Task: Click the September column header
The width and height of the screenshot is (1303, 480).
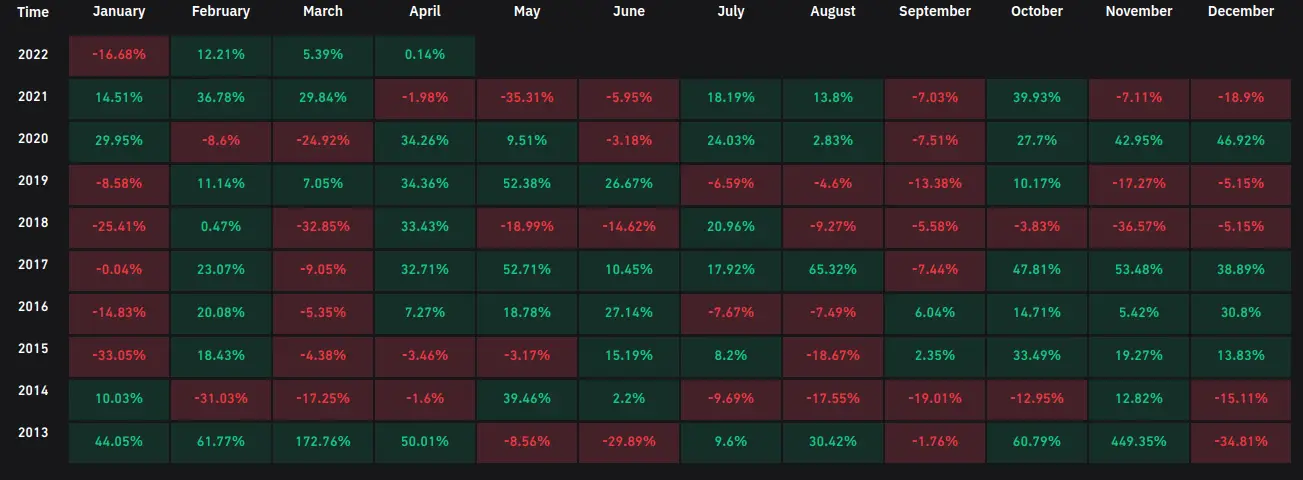Action: click(934, 12)
